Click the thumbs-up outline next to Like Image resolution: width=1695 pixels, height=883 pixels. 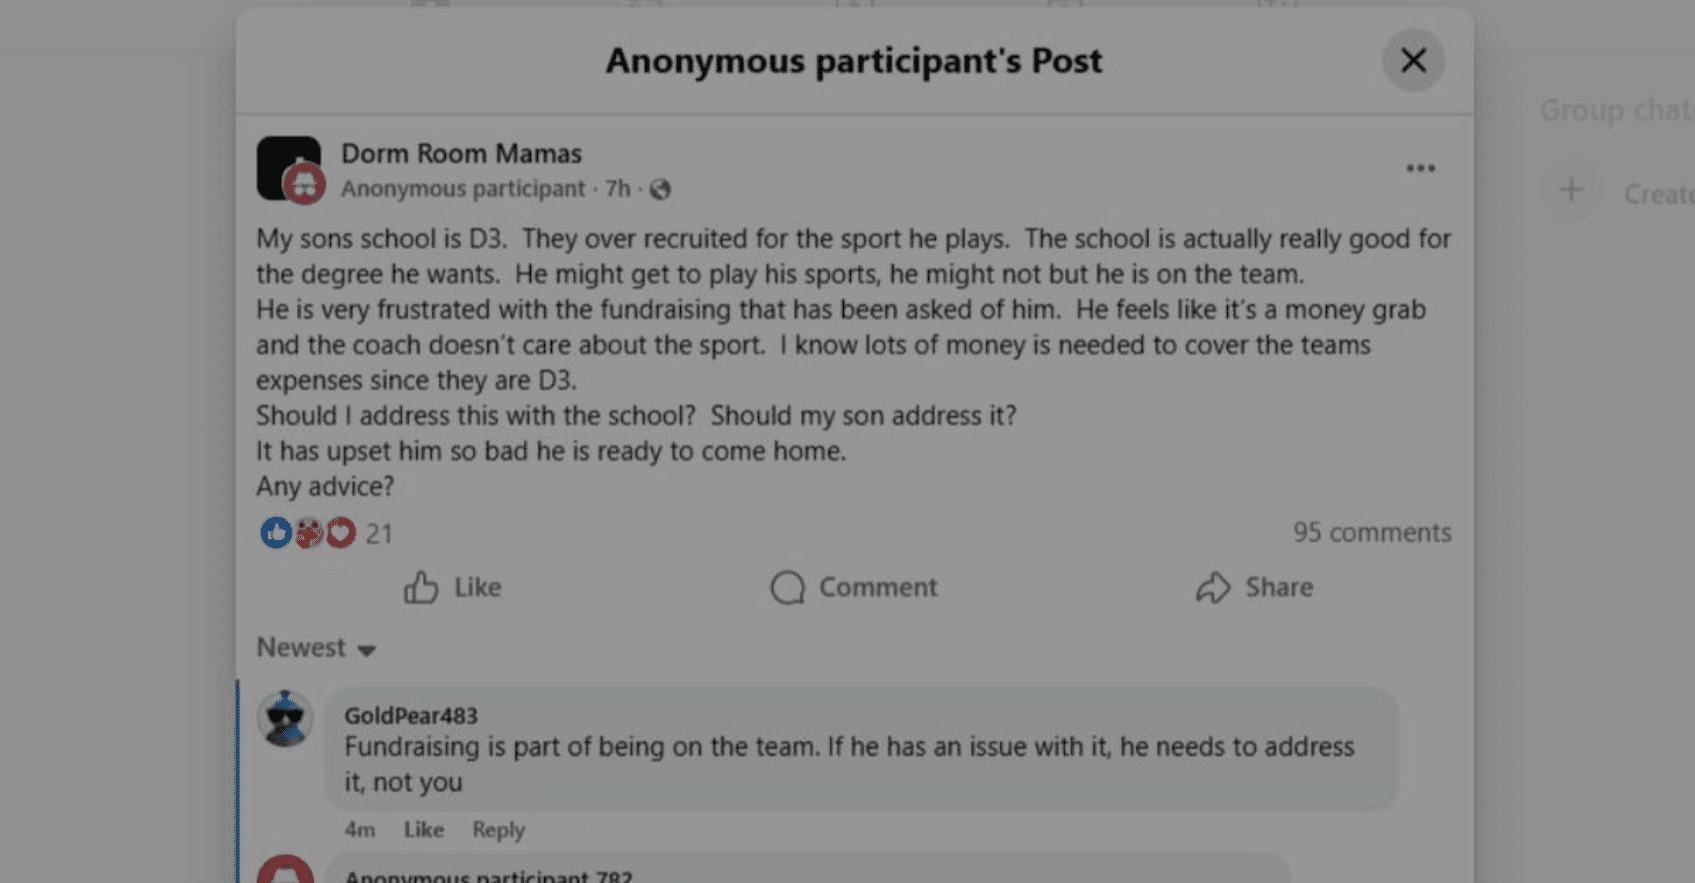click(x=422, y=588)
